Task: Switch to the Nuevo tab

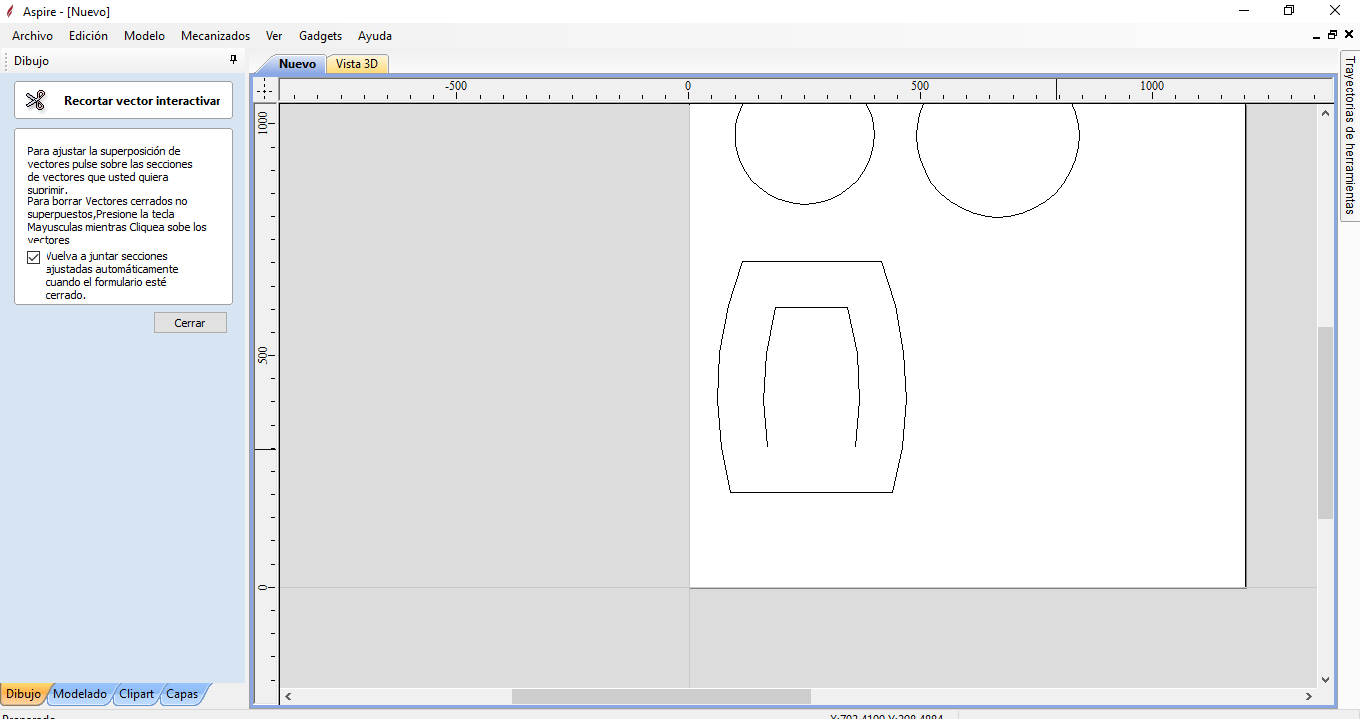Action: pyautogui.click(x=297, y=63)
